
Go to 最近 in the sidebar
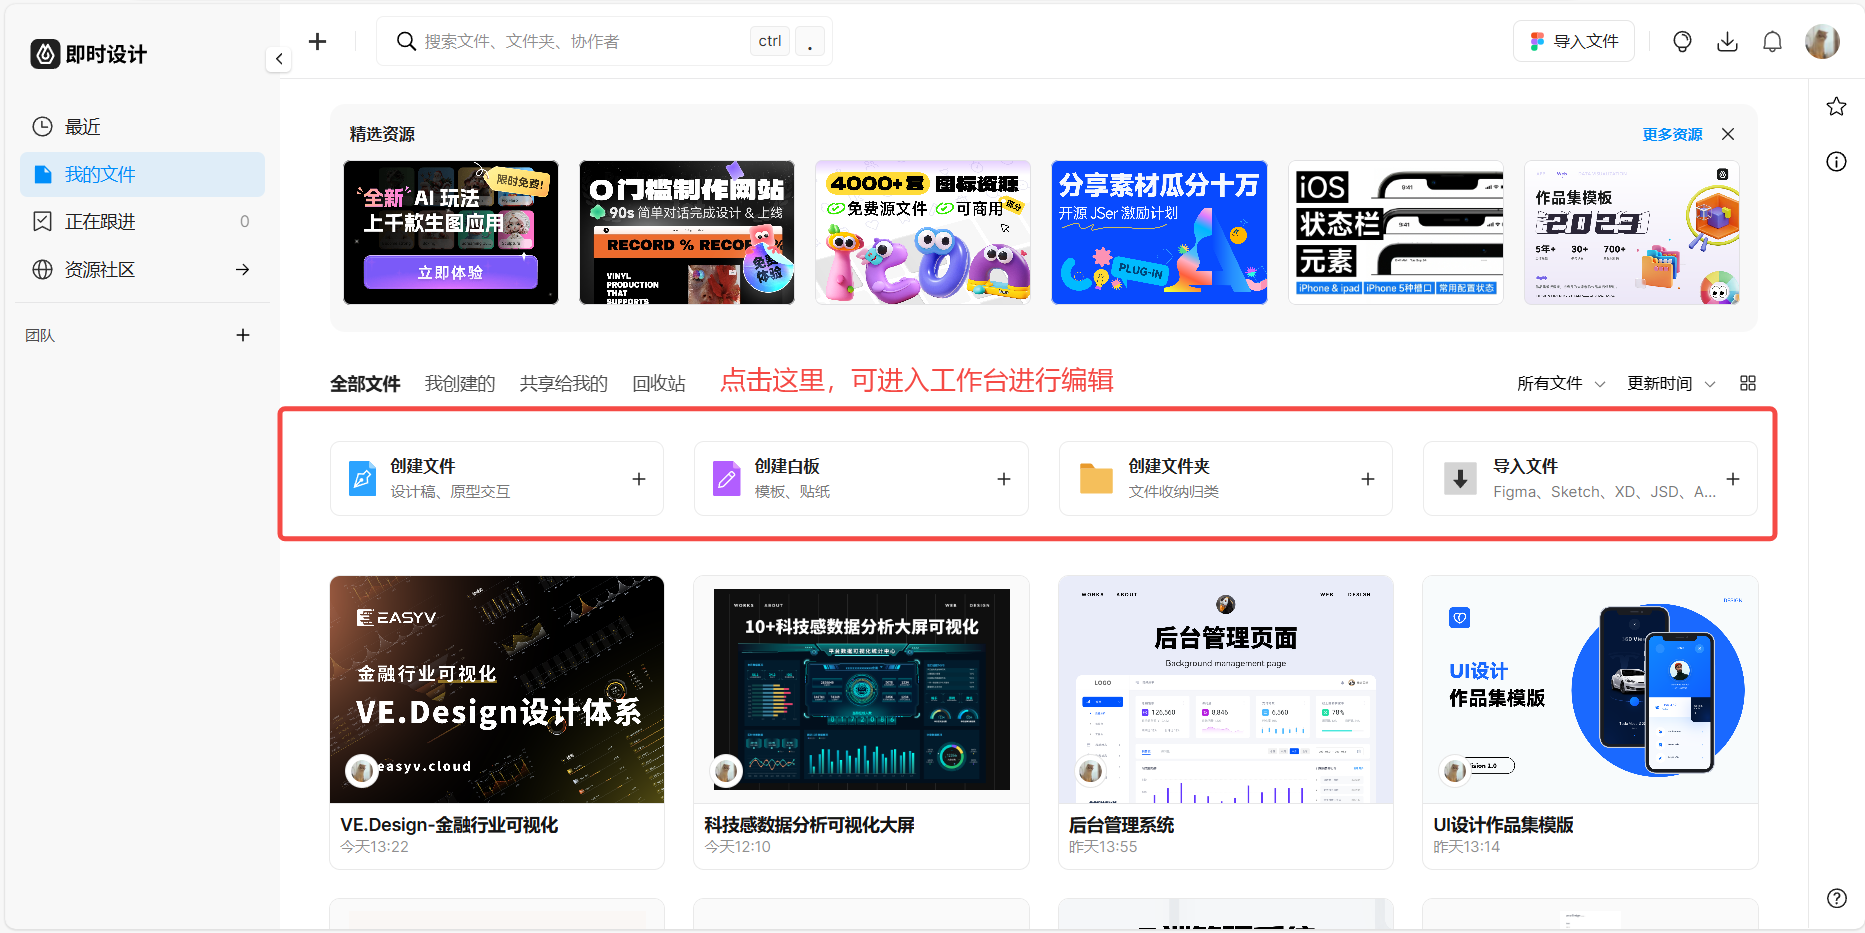(142, 127)
